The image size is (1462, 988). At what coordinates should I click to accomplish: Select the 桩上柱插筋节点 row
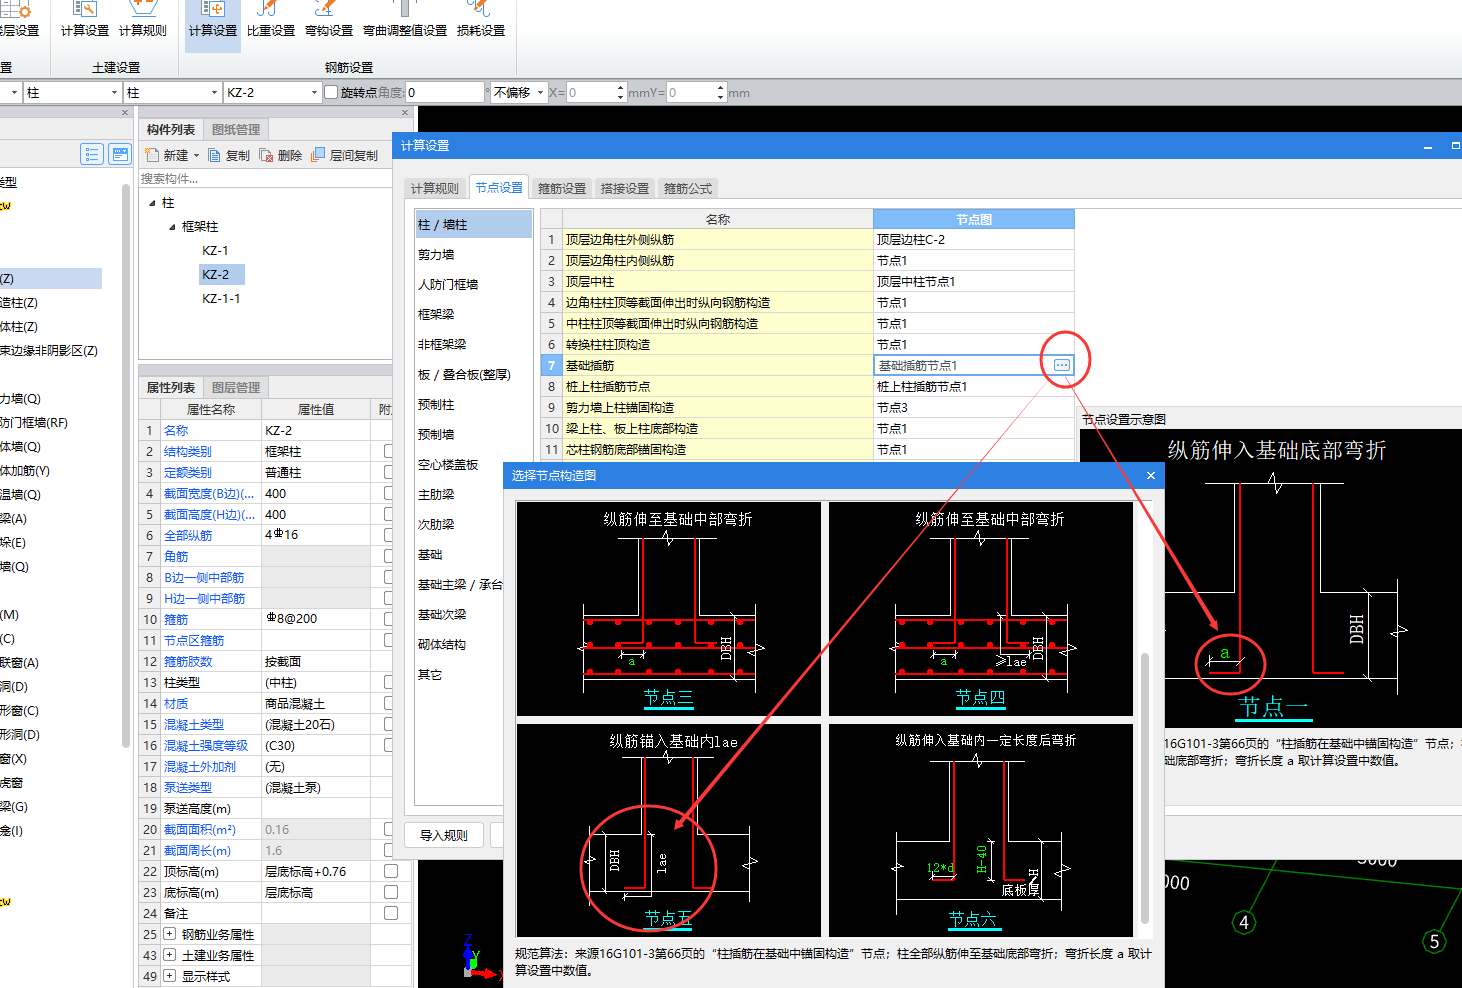(808, 386)
